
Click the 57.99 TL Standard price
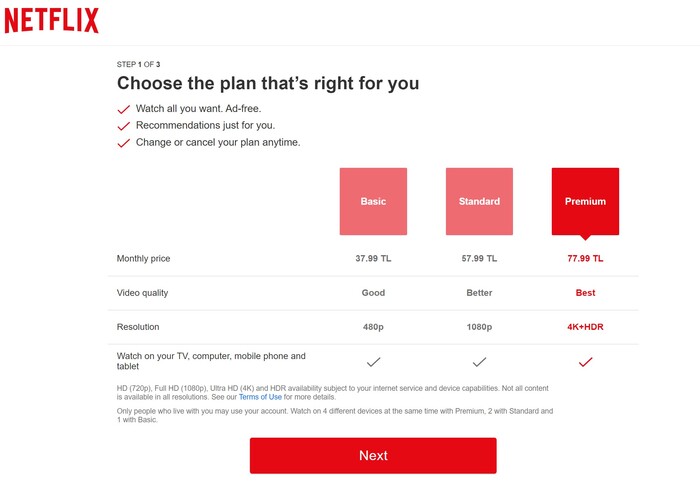point(479,258)
